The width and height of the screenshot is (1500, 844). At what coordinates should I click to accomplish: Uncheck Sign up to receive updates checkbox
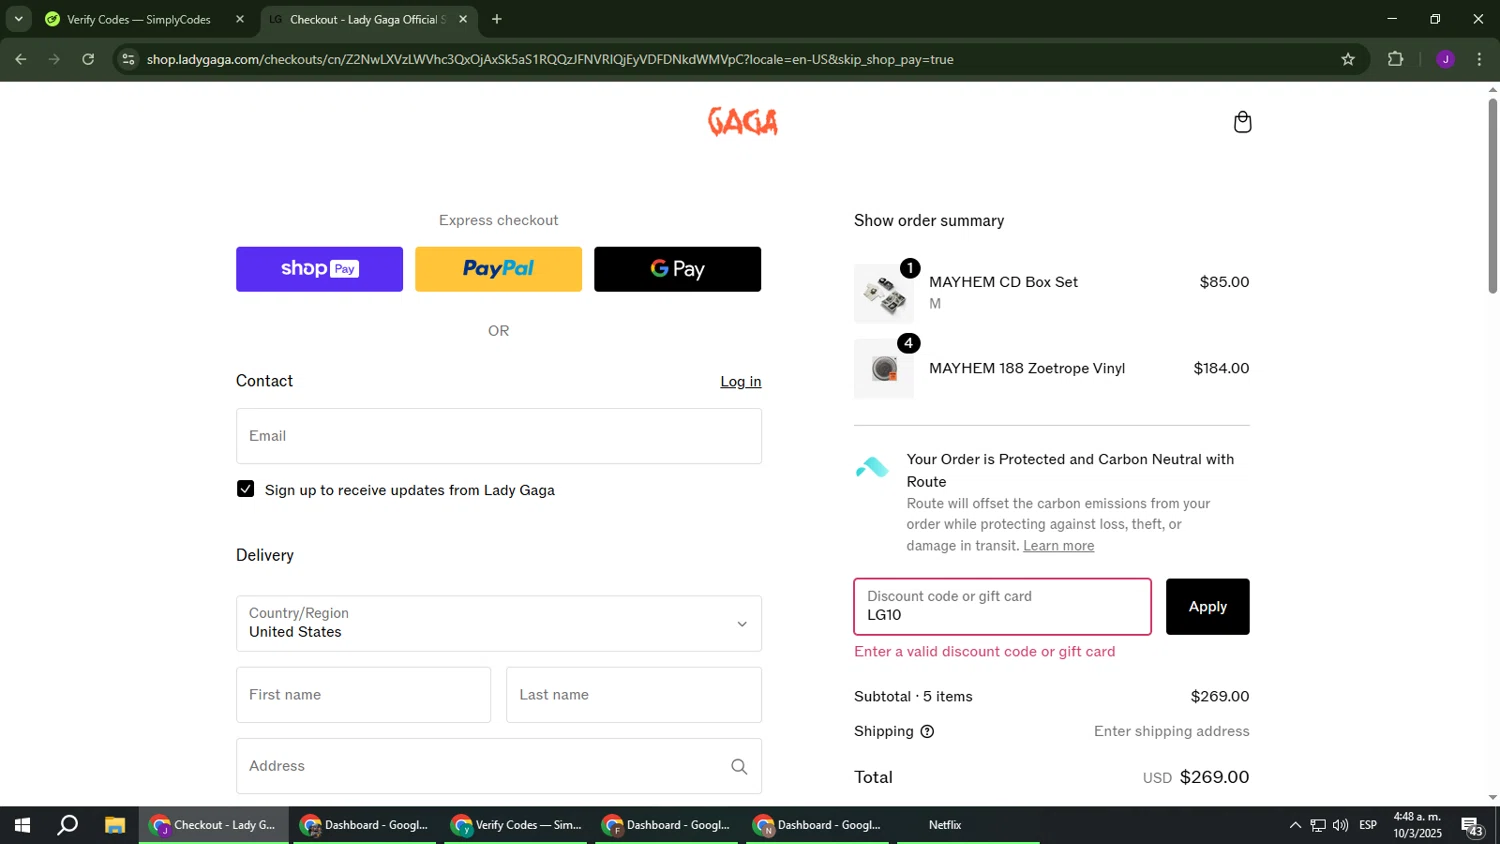pyautogui.click(x=246, y=489)
